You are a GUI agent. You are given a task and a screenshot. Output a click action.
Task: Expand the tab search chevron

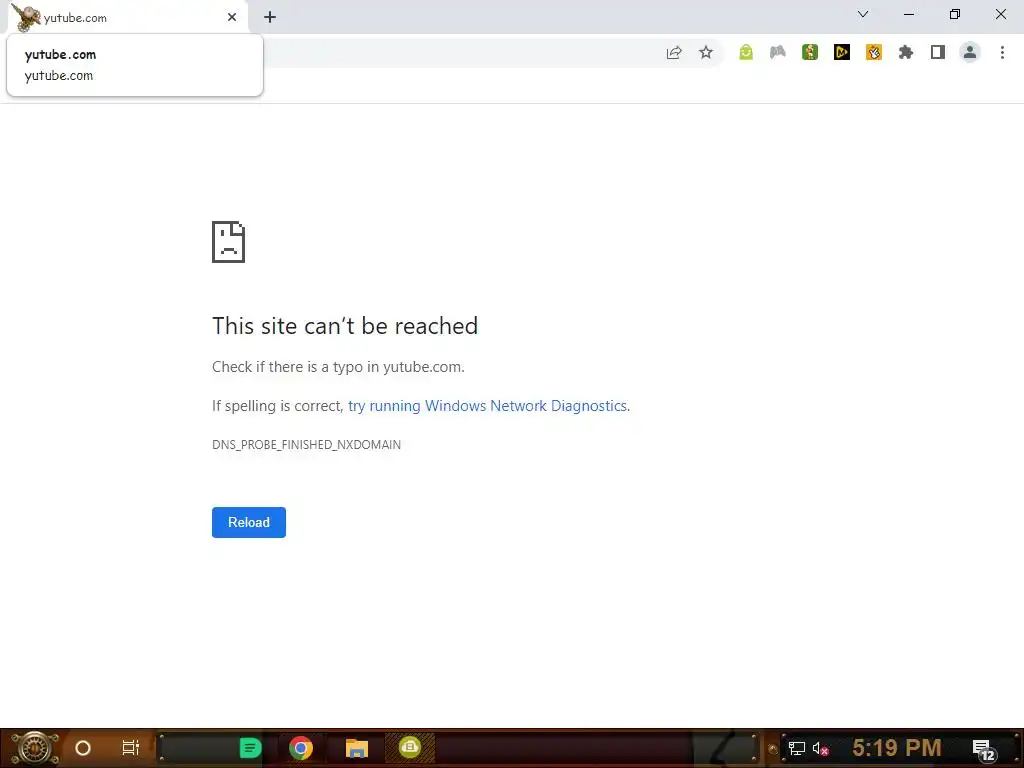coord(863,14)
